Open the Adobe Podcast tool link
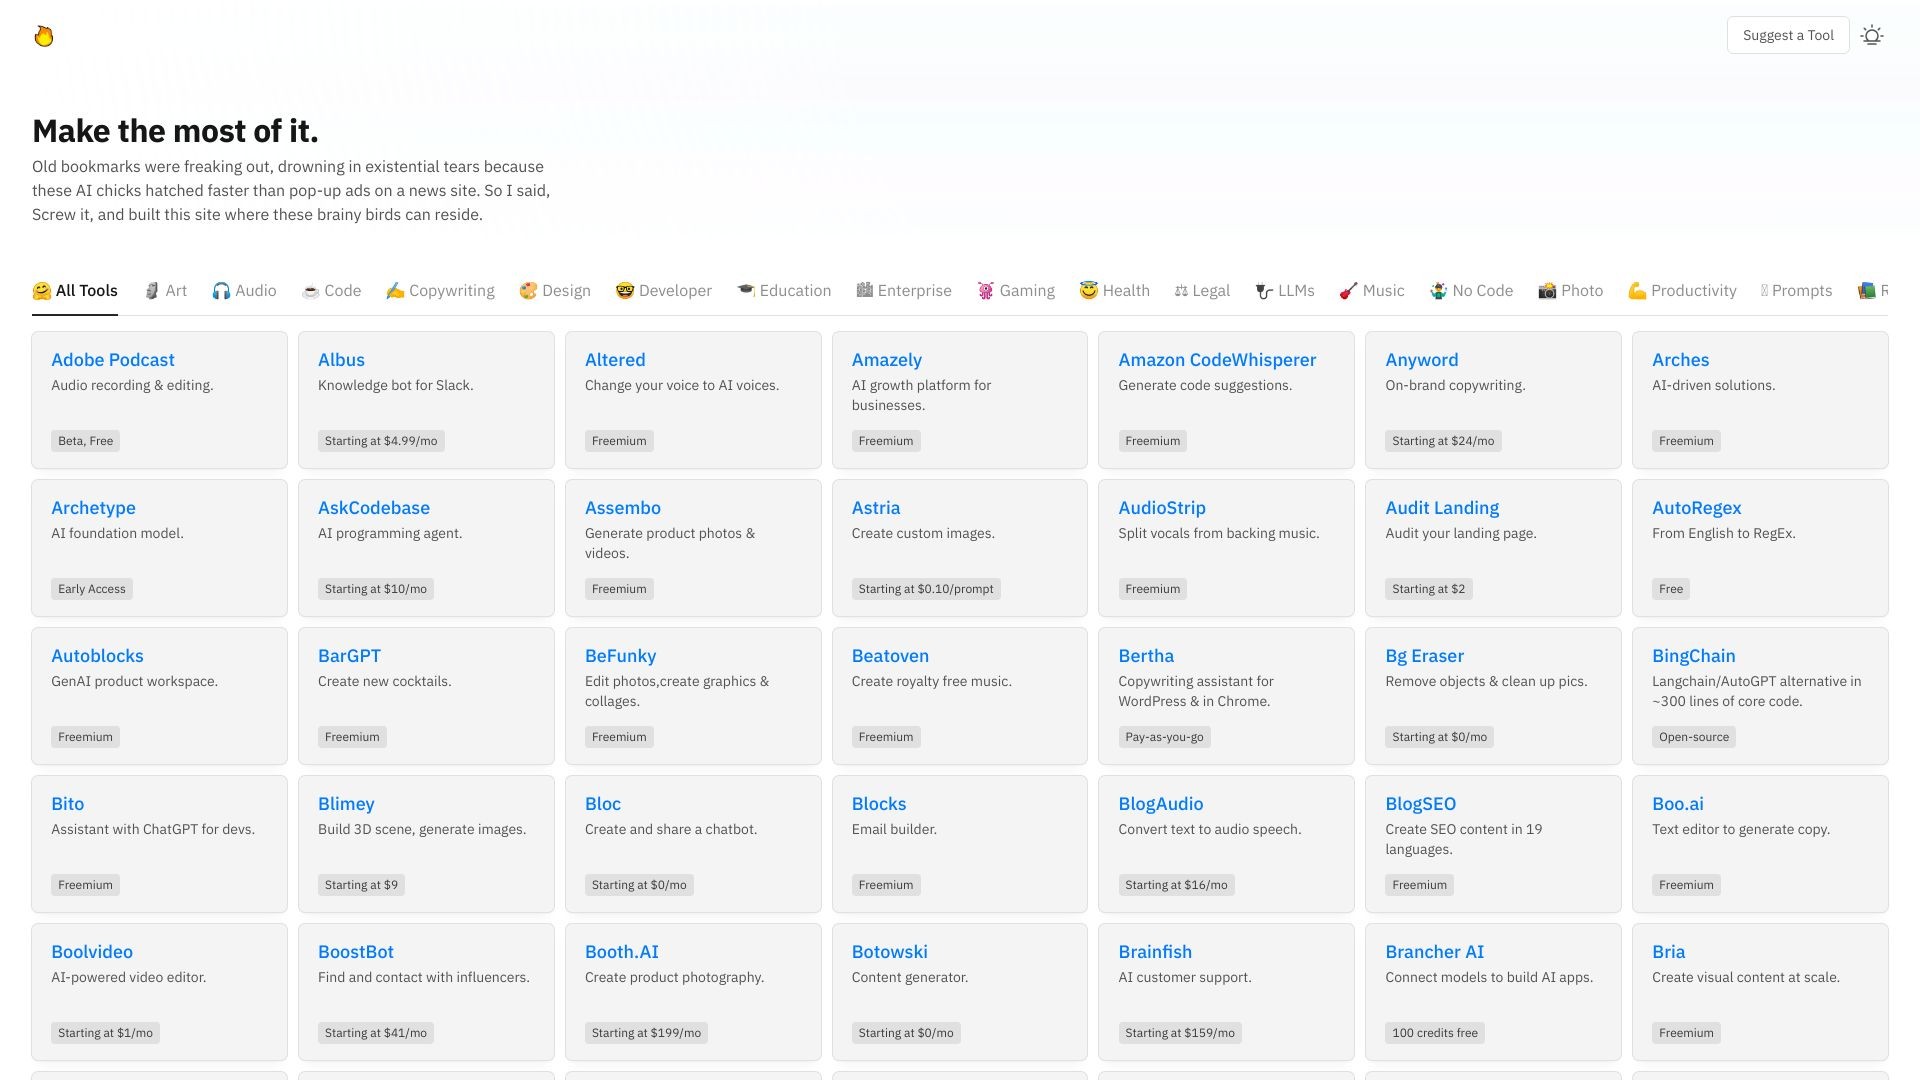The width and height of the screenshot is (1920, 1080). tap(113, 360)
